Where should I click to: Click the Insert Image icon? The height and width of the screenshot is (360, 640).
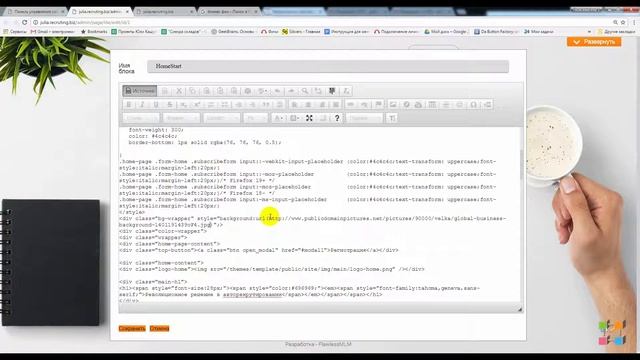coord(393,104)
